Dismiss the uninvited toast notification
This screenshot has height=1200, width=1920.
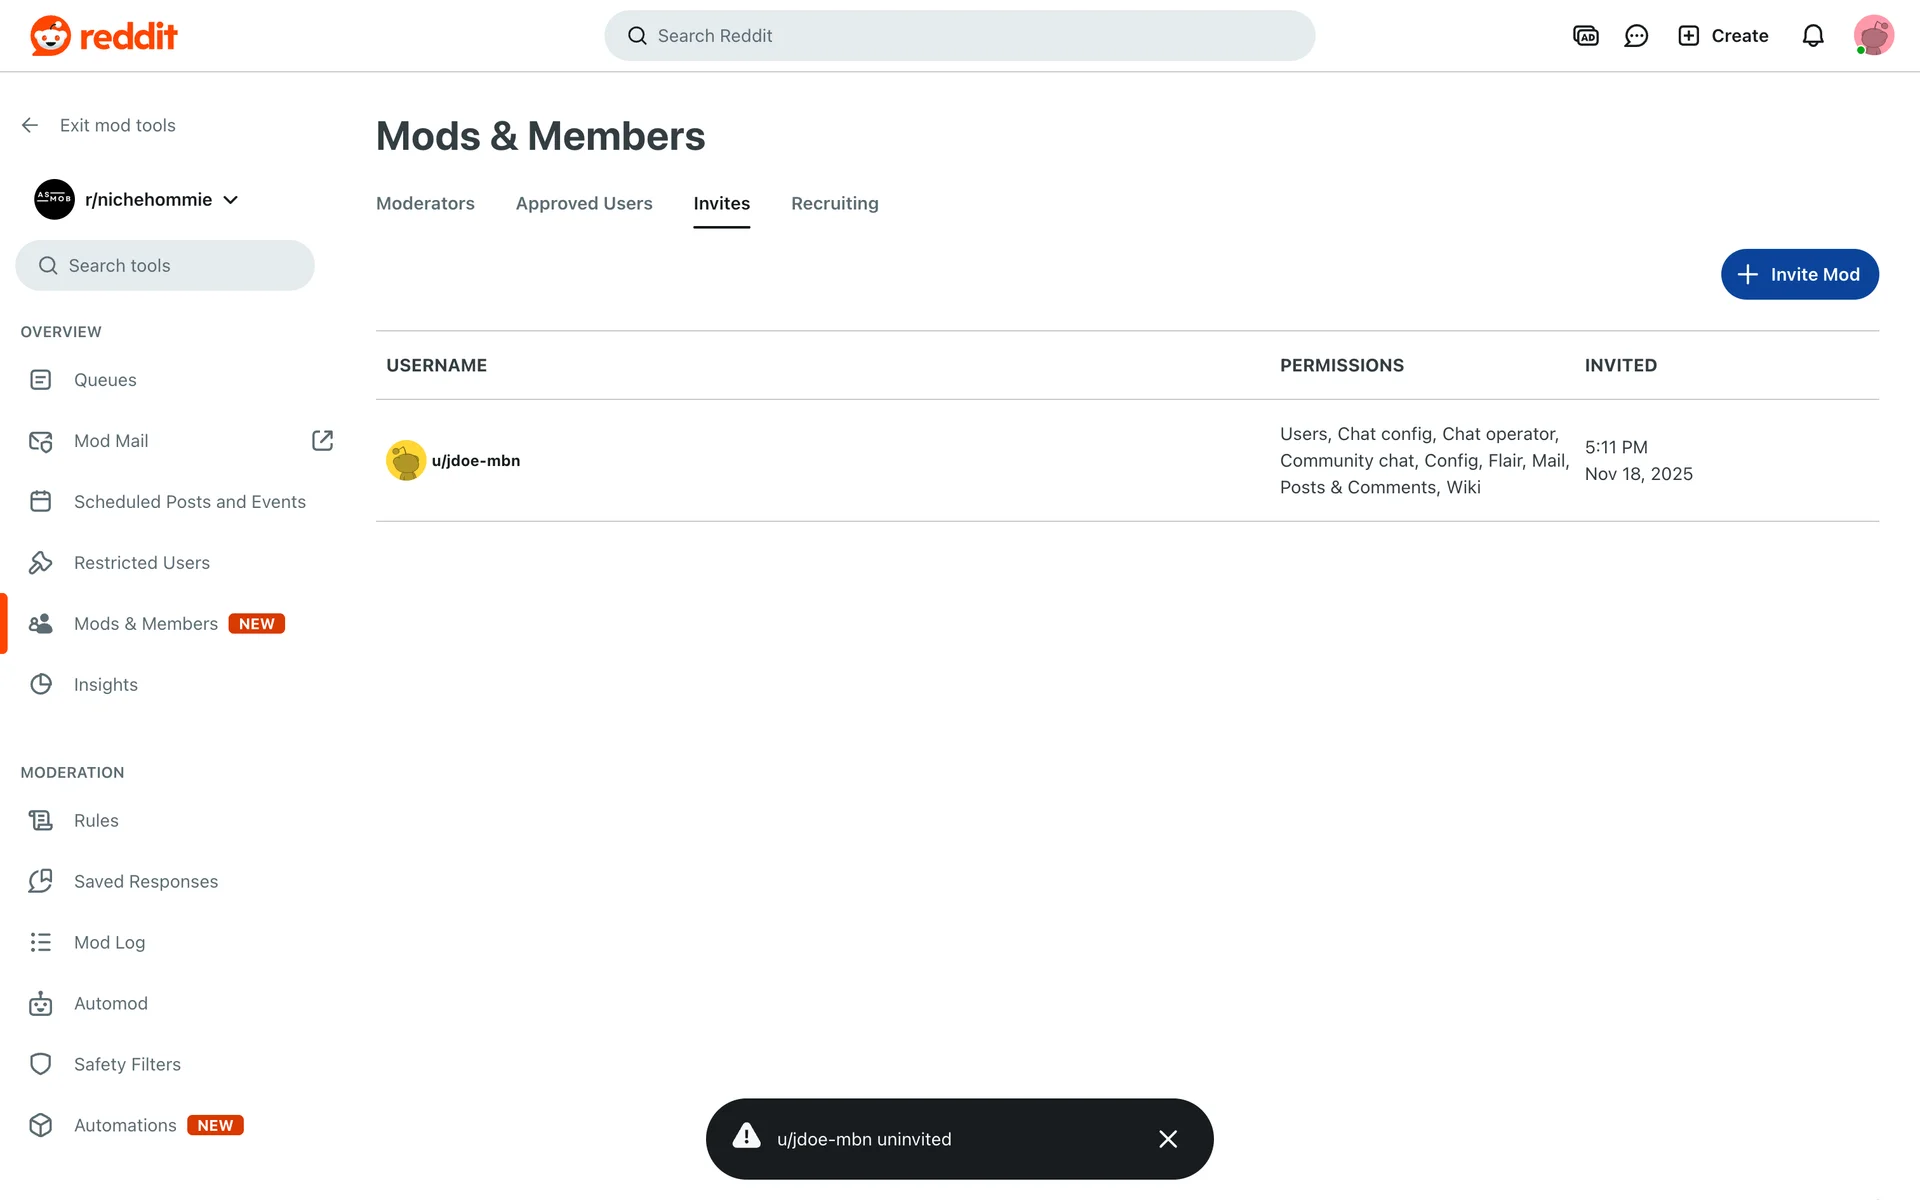click(1167, 1139)
